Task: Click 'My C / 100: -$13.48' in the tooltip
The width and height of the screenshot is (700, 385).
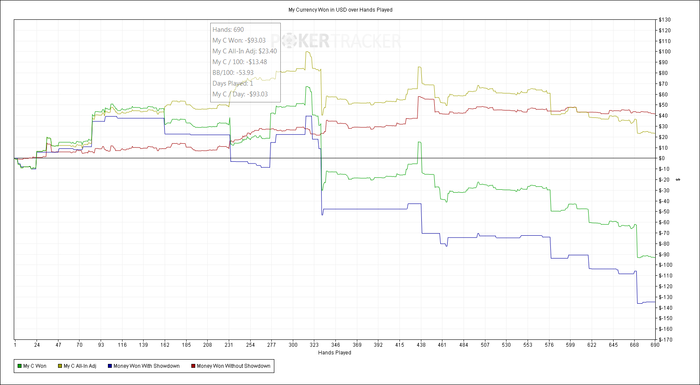Action: click(x=240, y=62)
